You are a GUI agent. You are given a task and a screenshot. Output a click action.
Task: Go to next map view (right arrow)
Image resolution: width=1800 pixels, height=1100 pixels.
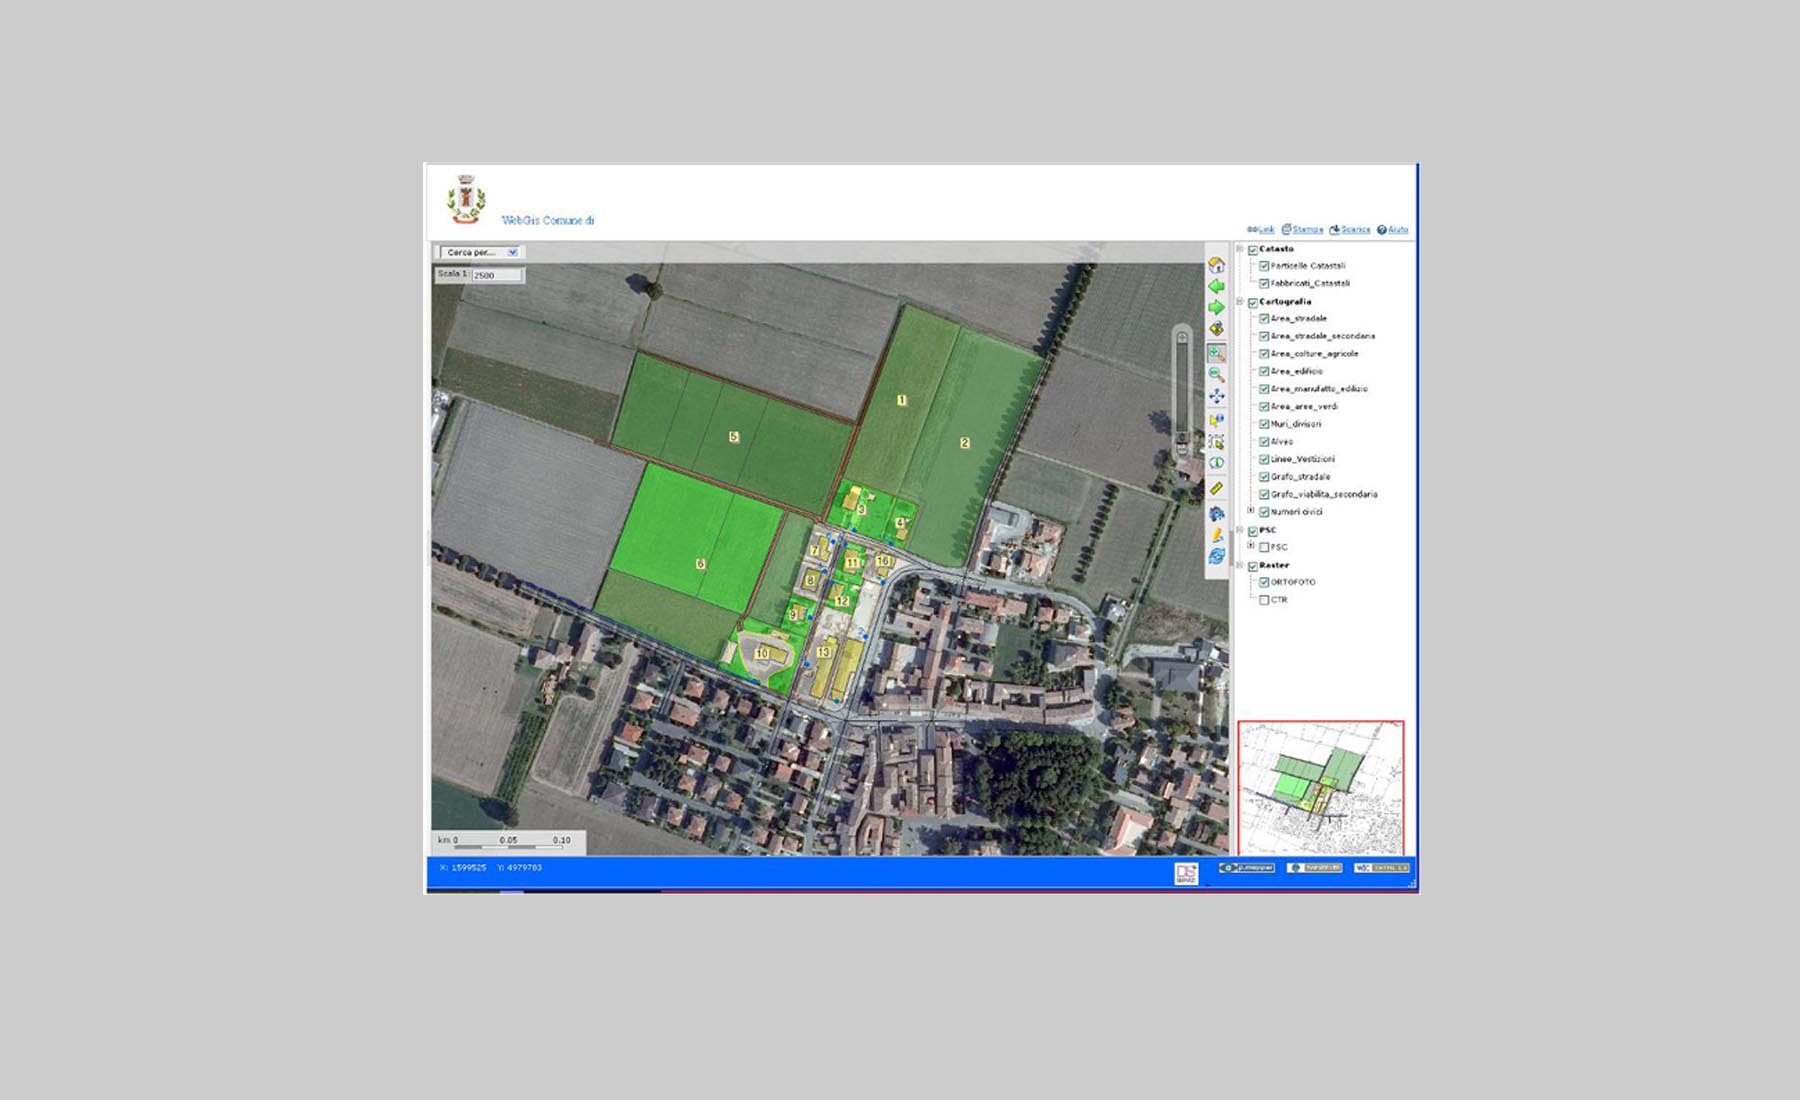(1216, 308)
